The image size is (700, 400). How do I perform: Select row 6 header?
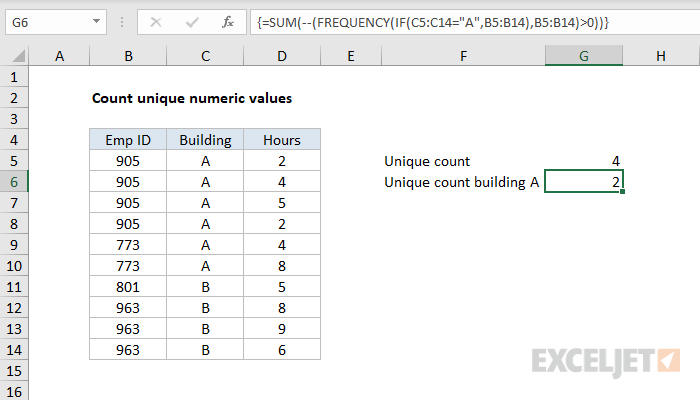coord(15,181)
